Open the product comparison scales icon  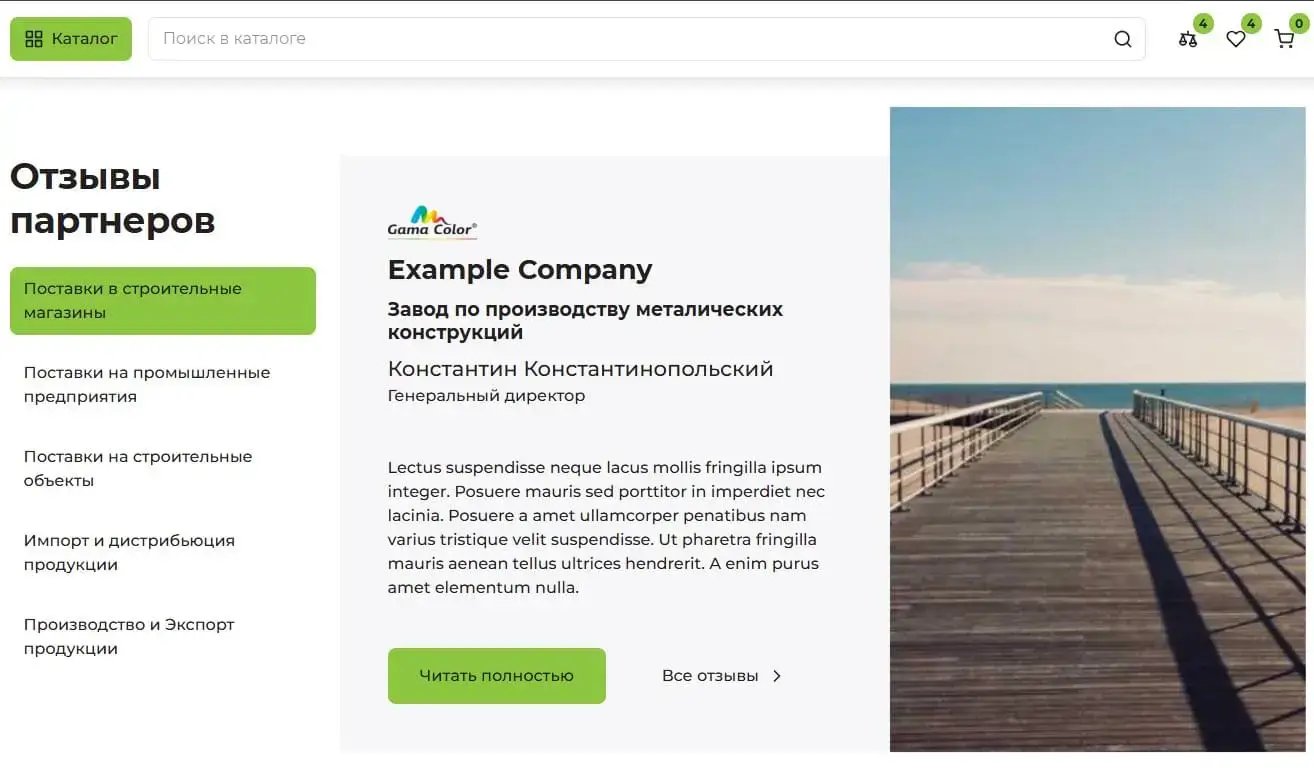[x=1187, y=40]
